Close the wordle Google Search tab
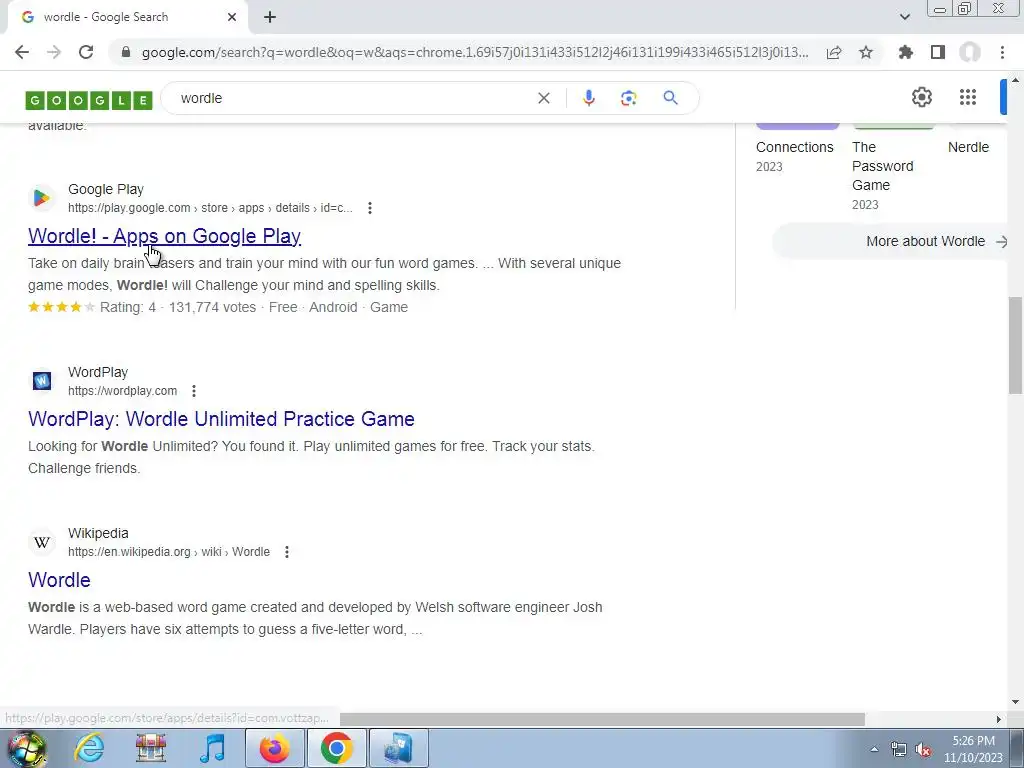The width and height of the screenshot is (1024, 768). click(x=232, y=17)
